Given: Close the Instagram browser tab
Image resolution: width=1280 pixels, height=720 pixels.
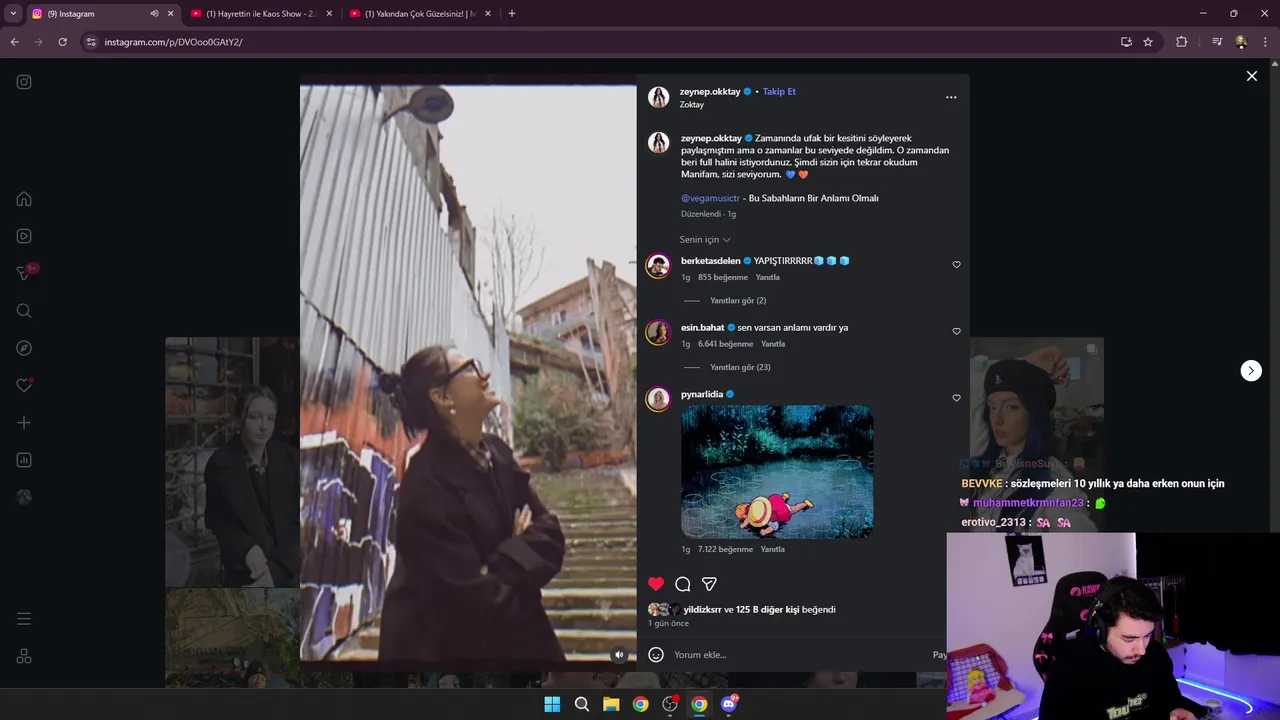Looking at the screenshot, I should [x=170, y=14].
